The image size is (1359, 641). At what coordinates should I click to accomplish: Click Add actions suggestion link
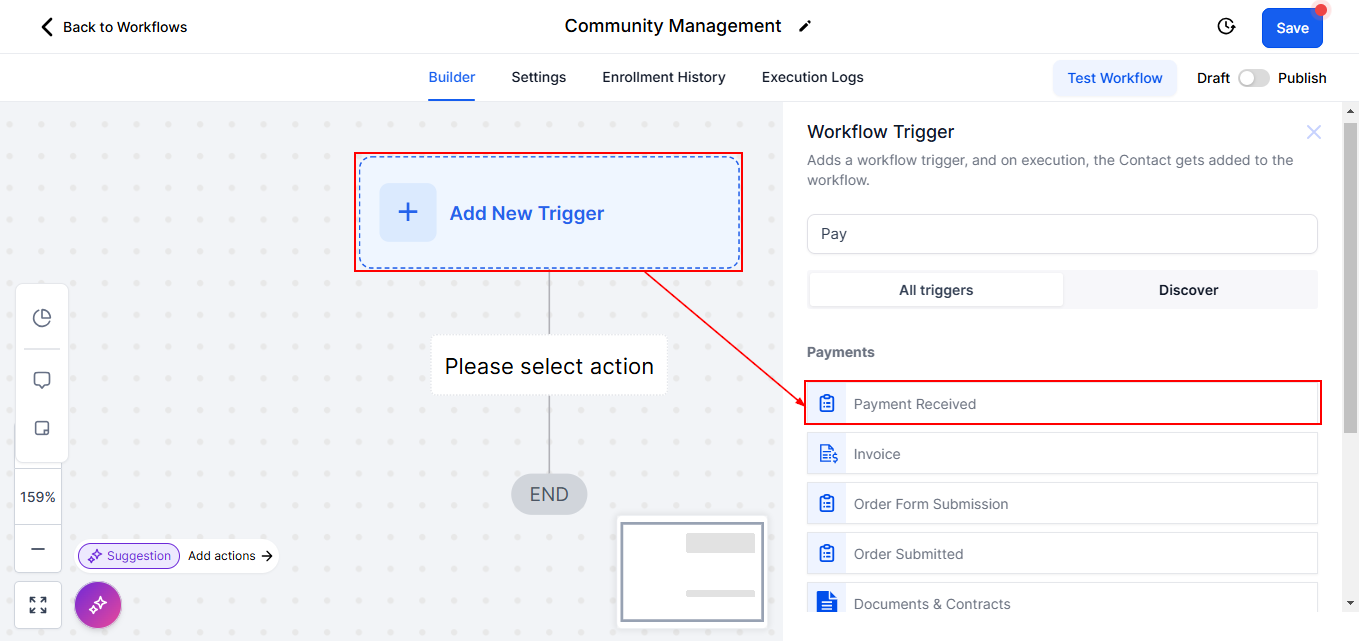coord(231,556)
